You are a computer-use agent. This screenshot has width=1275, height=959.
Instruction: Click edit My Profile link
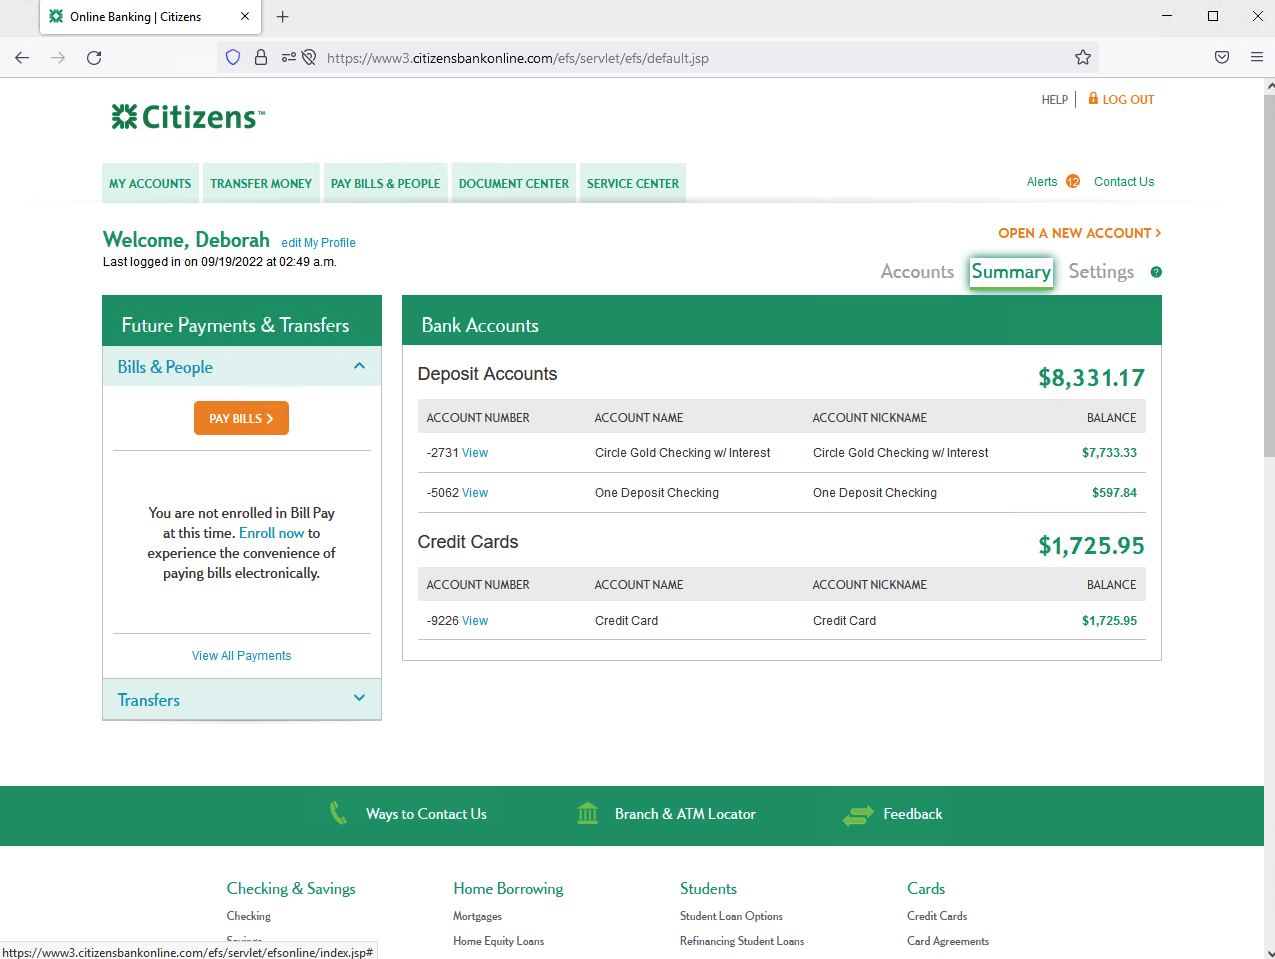pos(318,243)
